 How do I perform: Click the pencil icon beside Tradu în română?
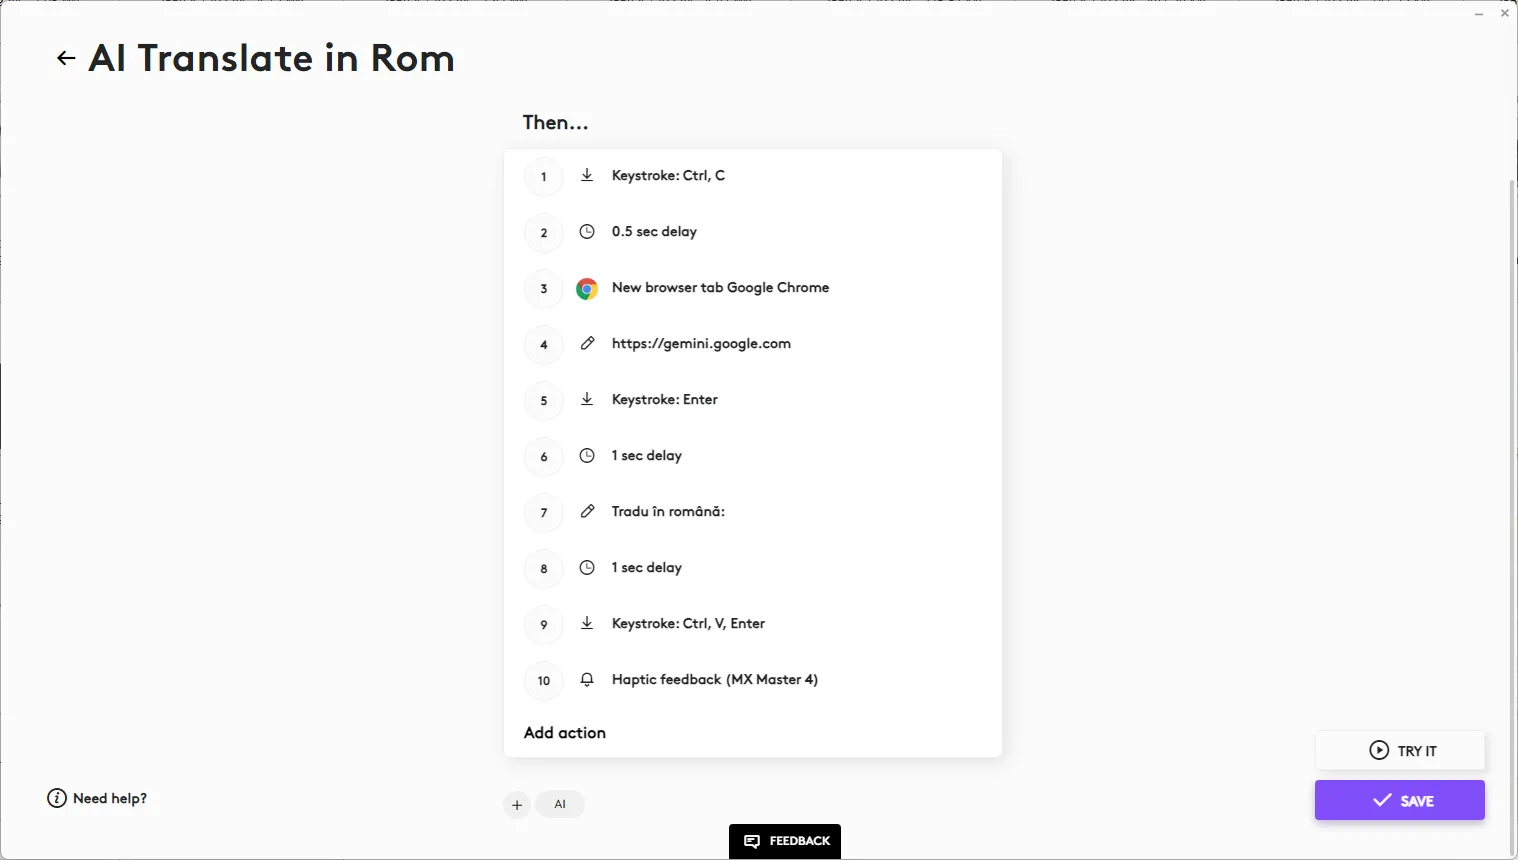[587, 512]
